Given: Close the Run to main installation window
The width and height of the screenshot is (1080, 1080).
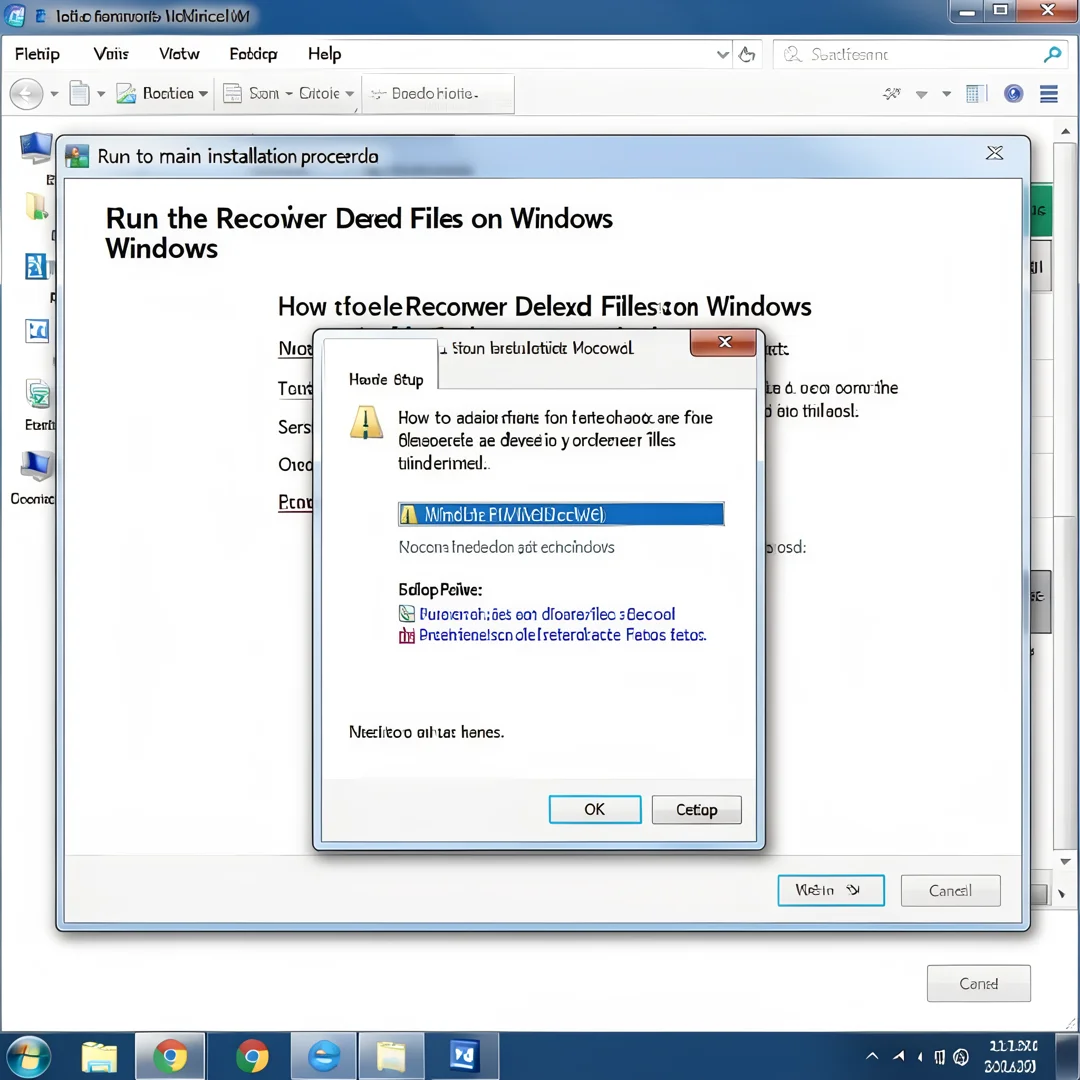Looking at the screenshot, I should pyautogui.click(x=995, y=153).
